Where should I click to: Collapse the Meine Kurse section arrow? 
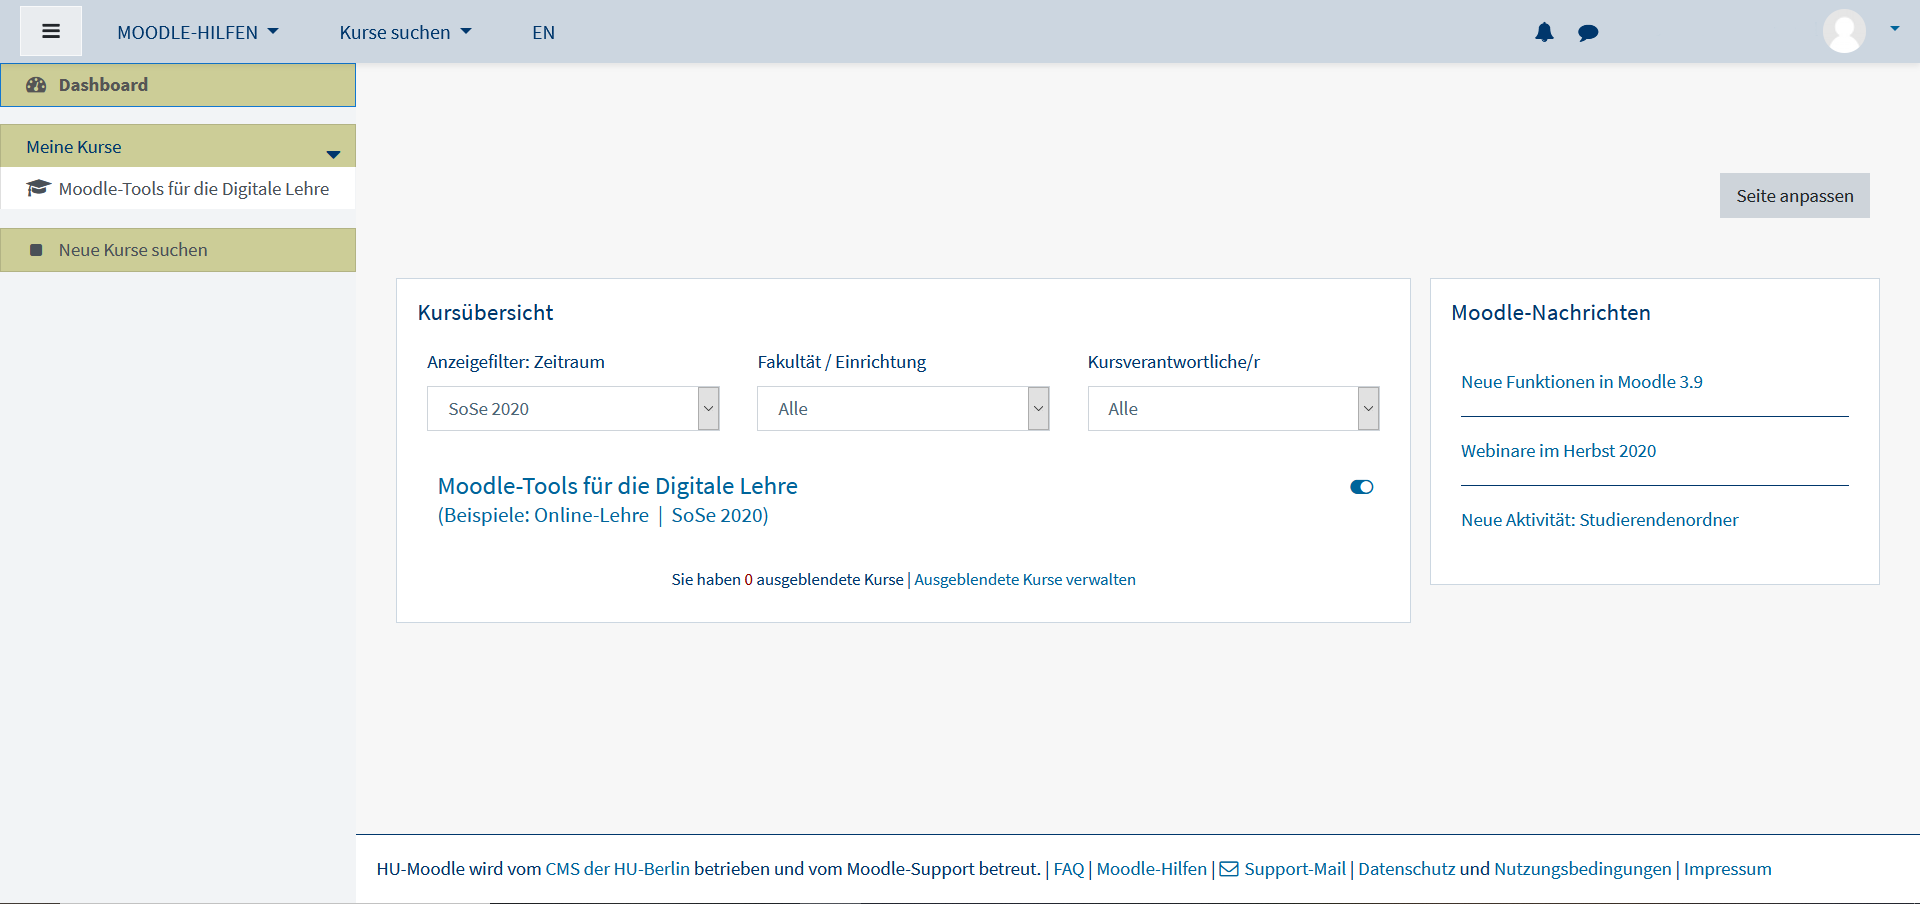pos(334,154)
